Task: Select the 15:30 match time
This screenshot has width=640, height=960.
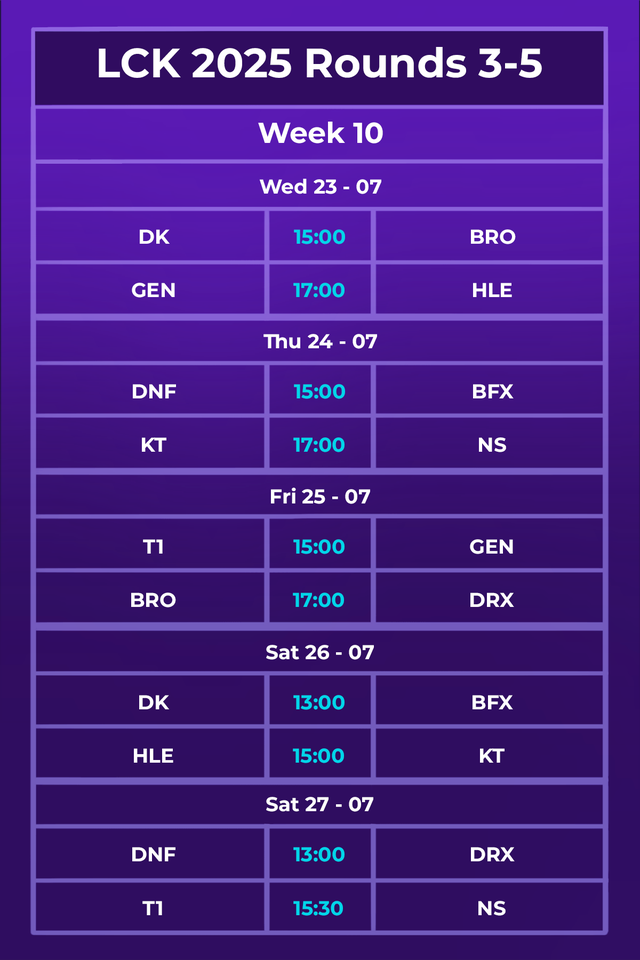Action: pyautogui.click(x=319, y=909)
